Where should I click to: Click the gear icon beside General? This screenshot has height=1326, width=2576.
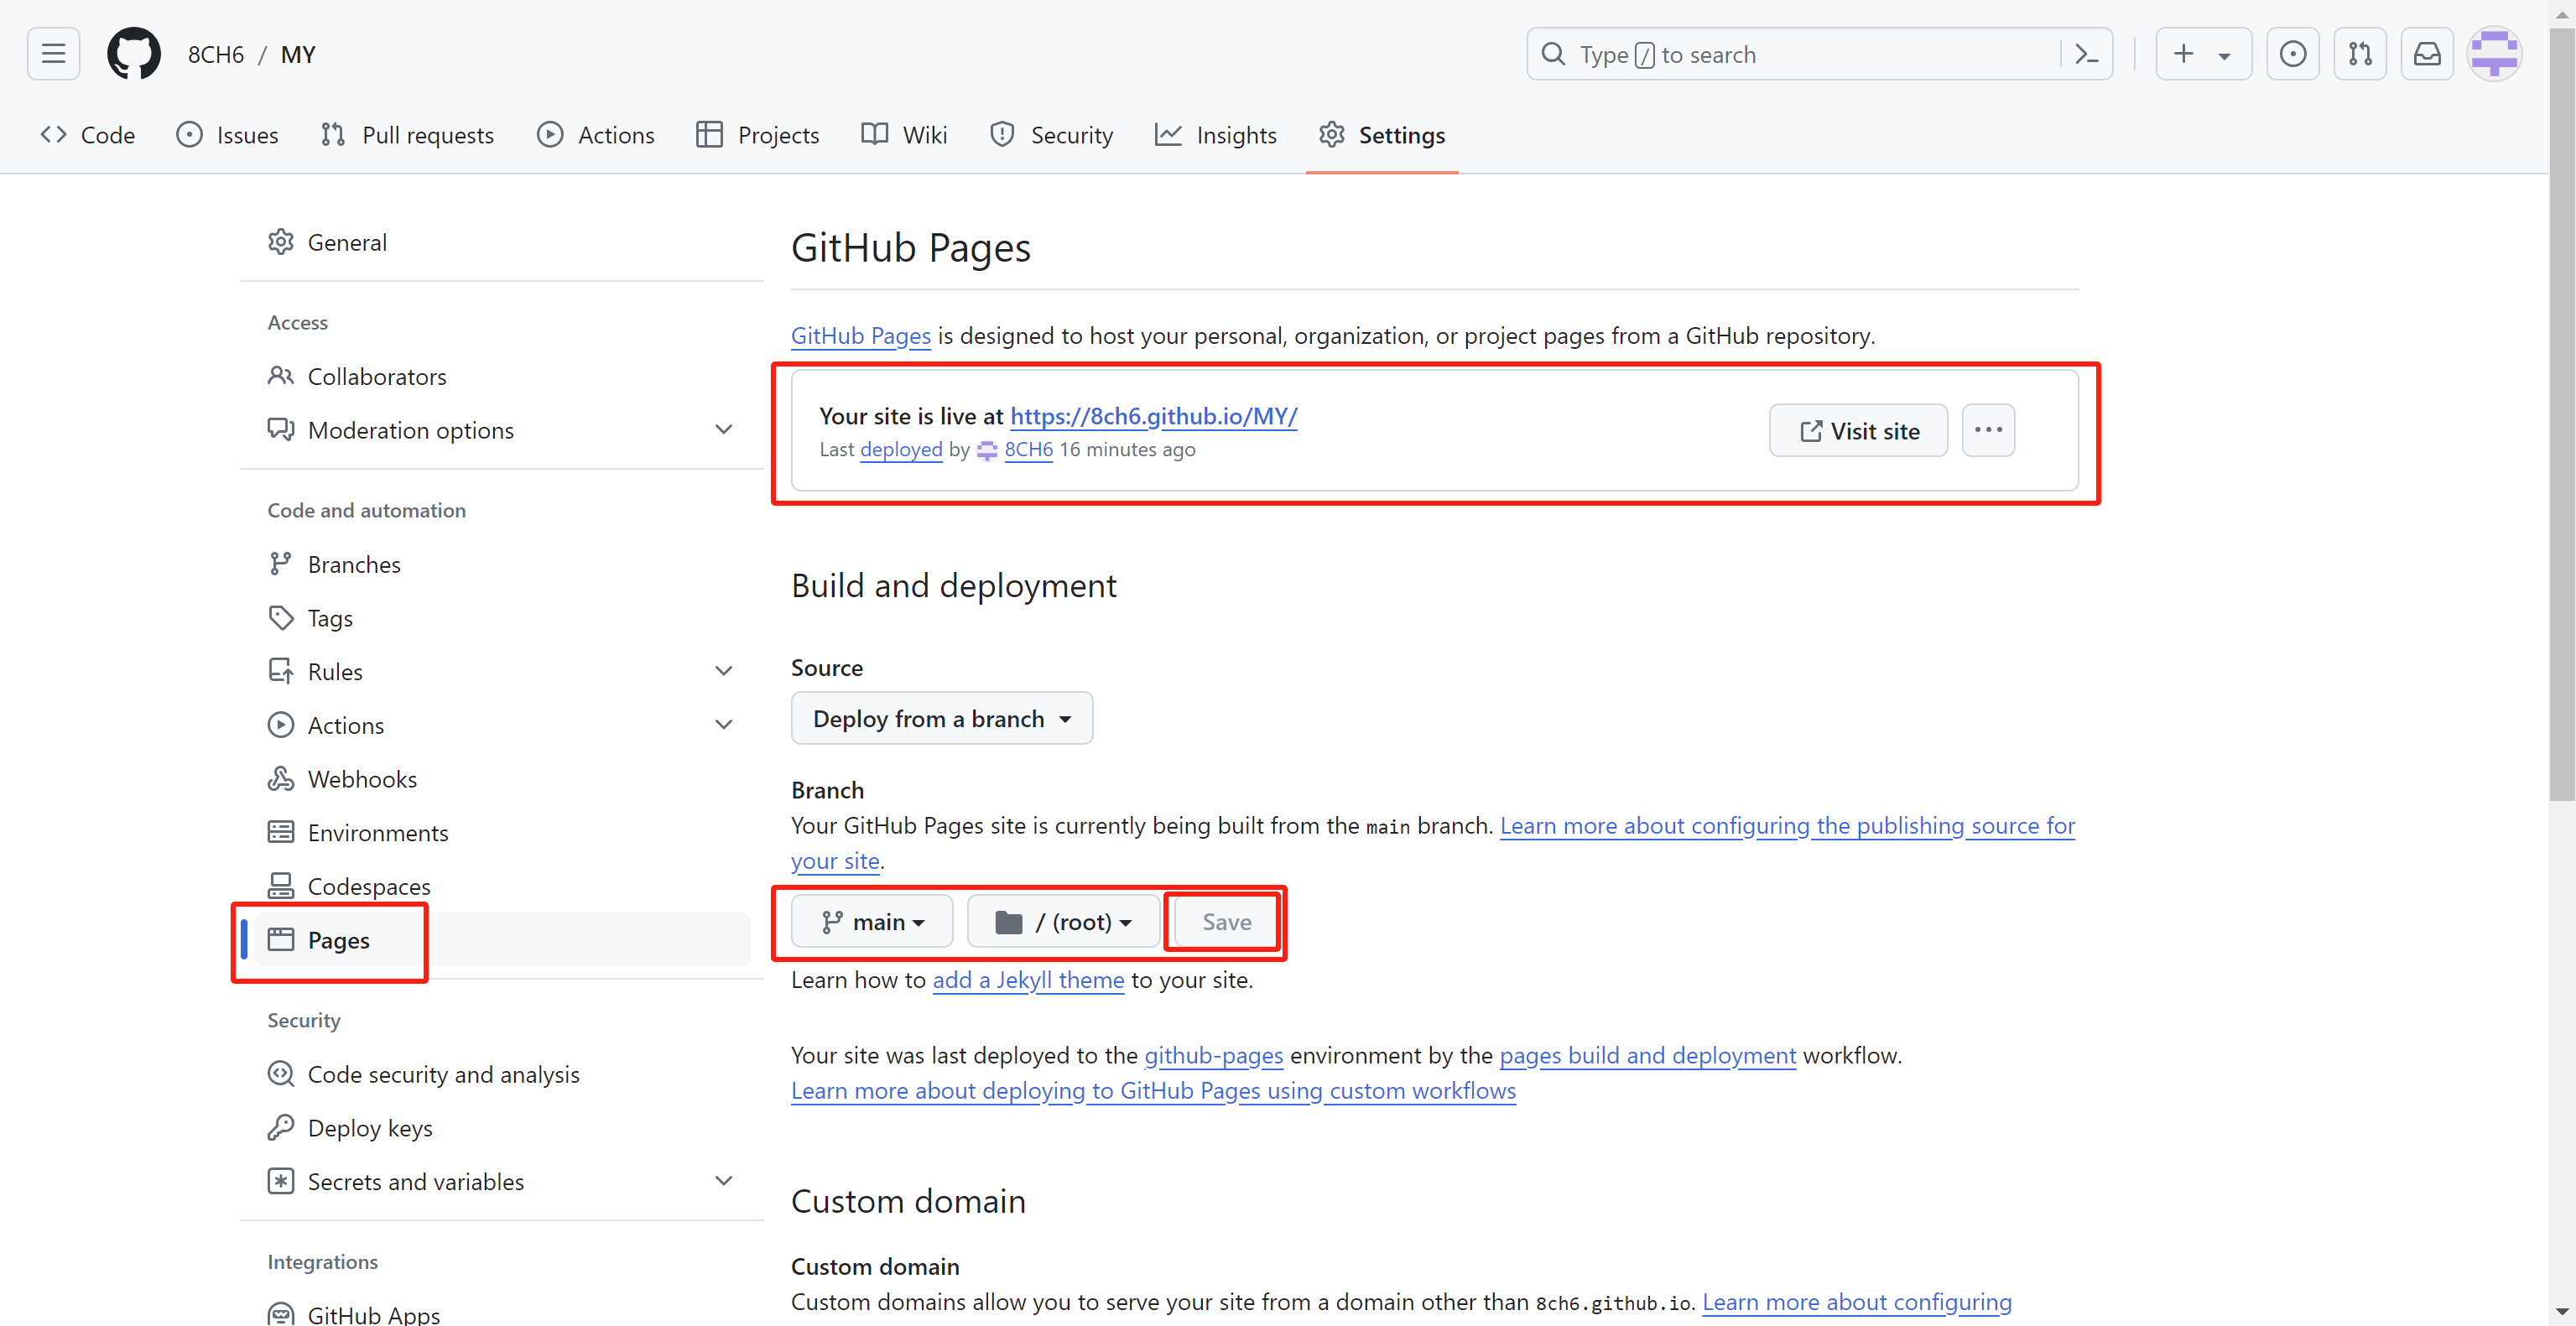coord(281,242)
